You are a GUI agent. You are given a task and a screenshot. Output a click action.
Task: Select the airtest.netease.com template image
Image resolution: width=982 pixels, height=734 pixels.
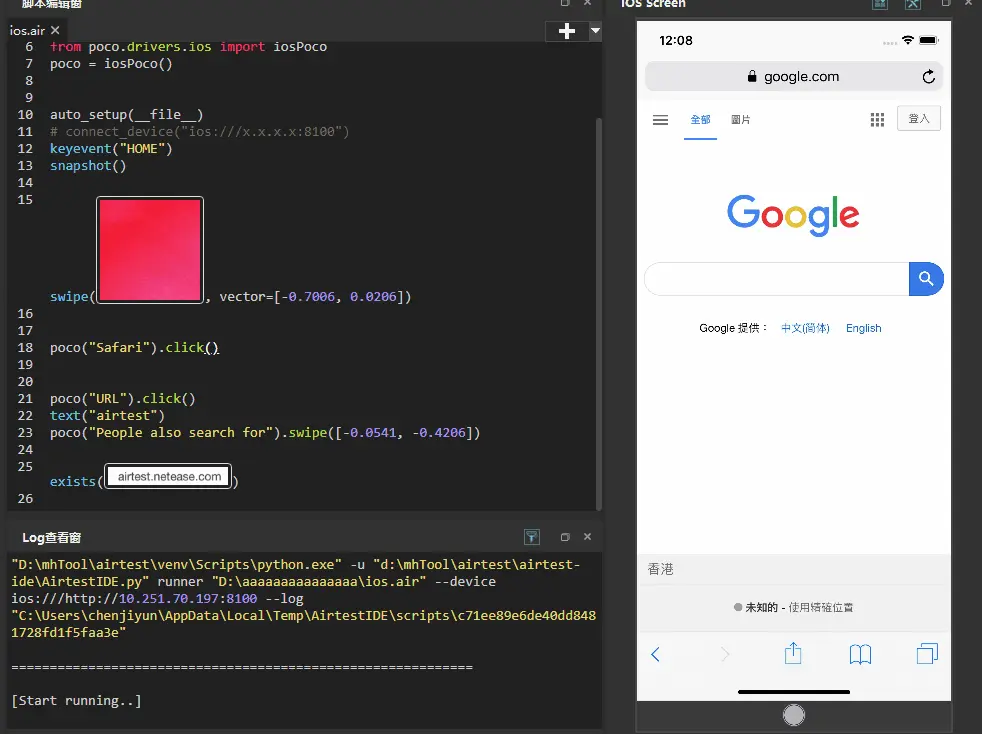click(168, 477)
